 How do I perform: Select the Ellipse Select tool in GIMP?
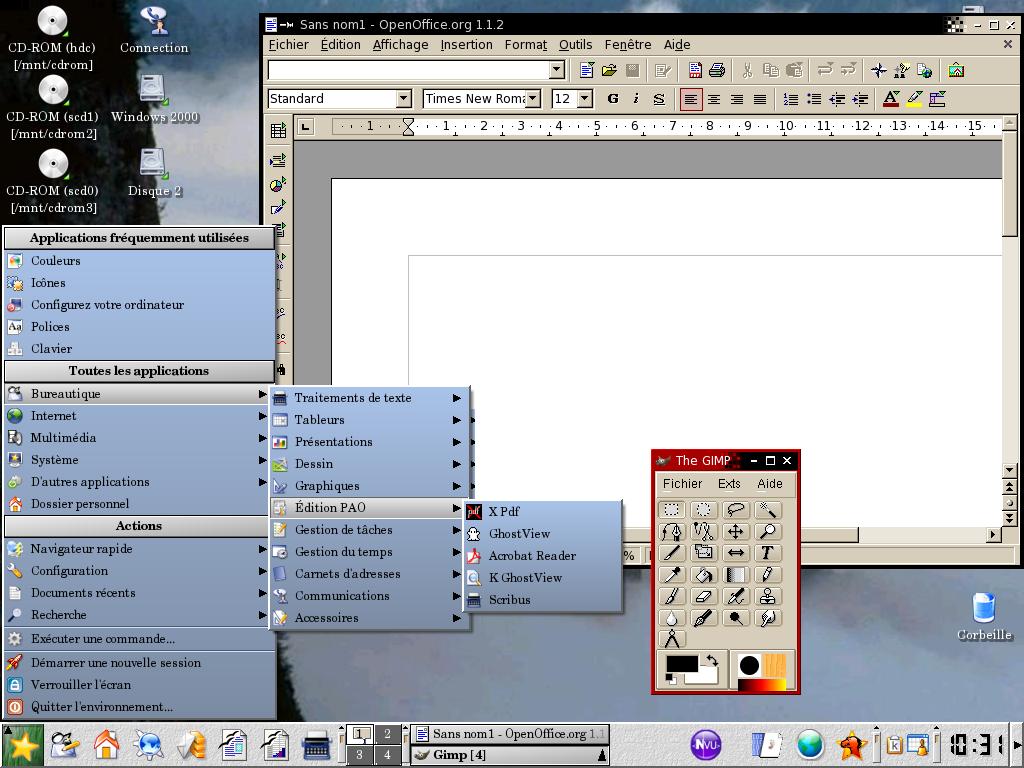[703, 509]
